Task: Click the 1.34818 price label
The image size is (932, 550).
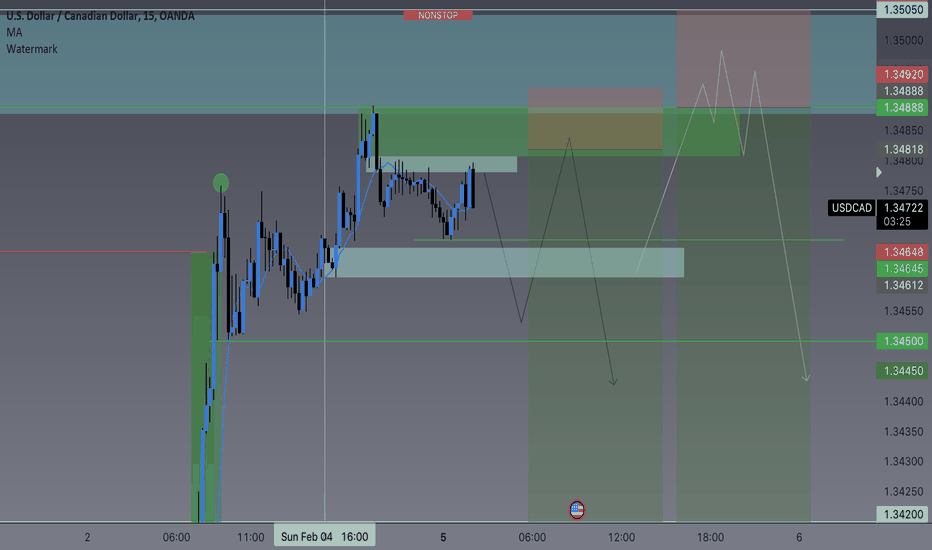Action: click(903, 149)
